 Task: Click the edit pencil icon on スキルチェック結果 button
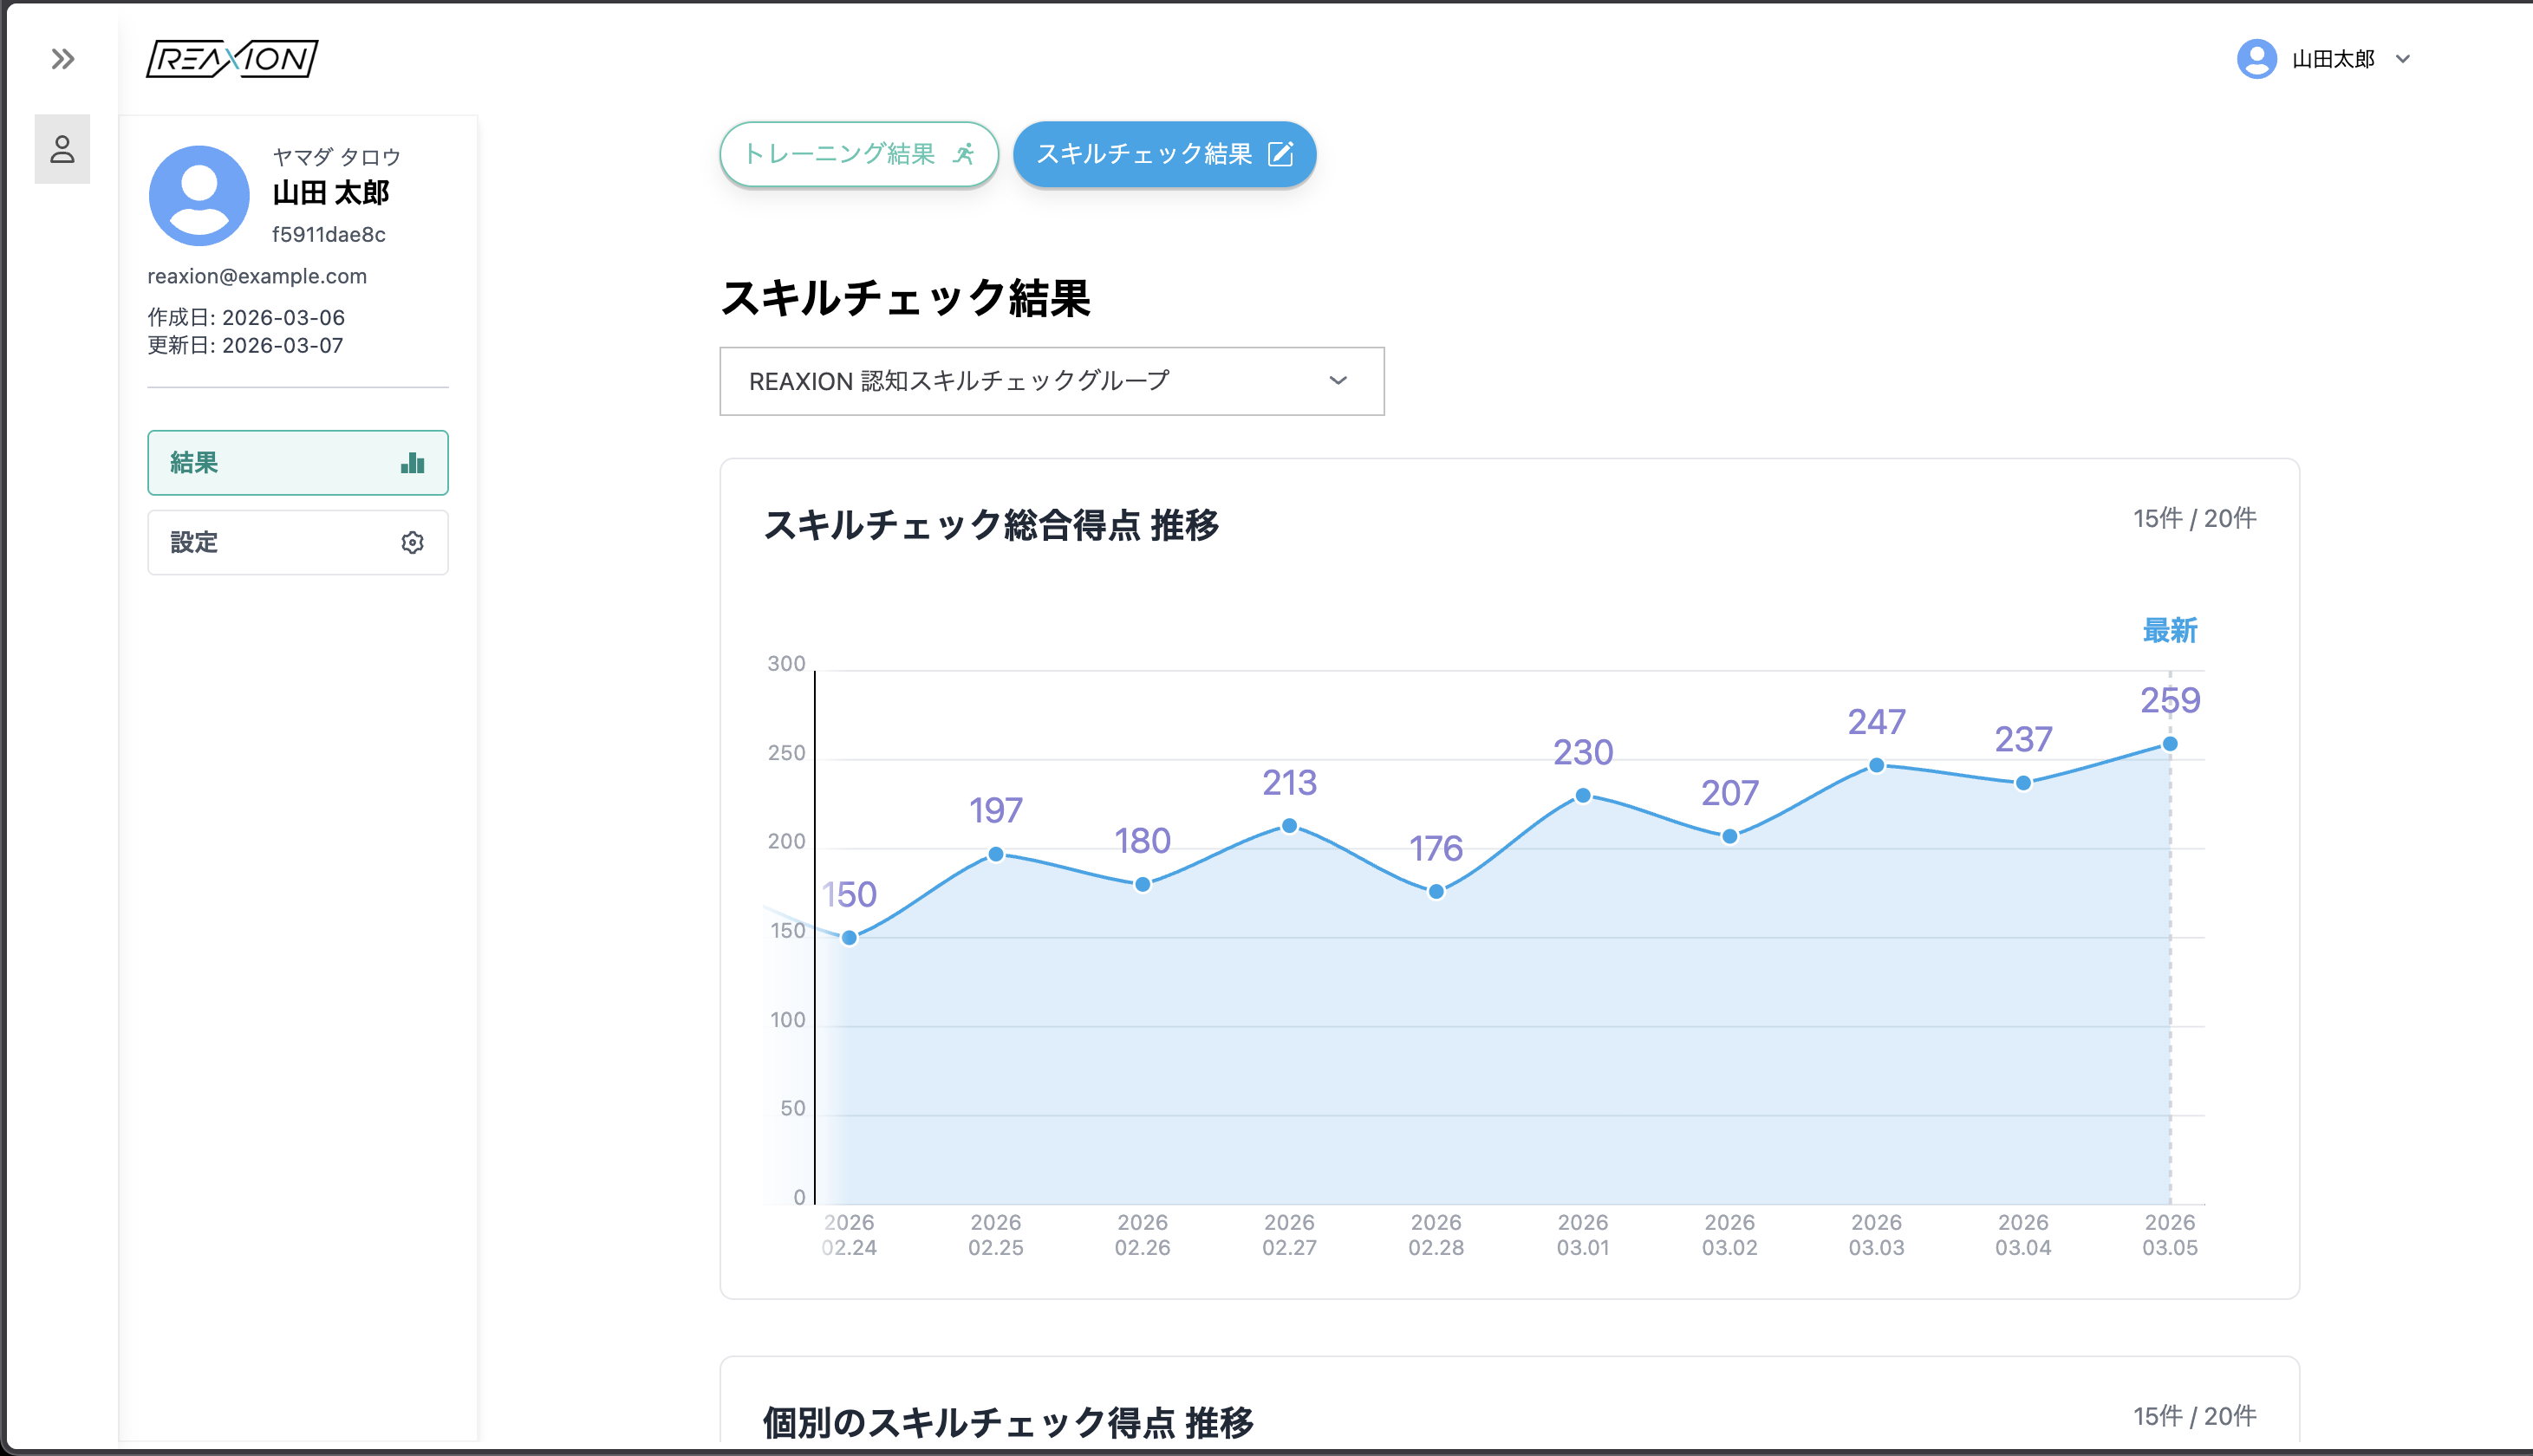[1283, 154]
